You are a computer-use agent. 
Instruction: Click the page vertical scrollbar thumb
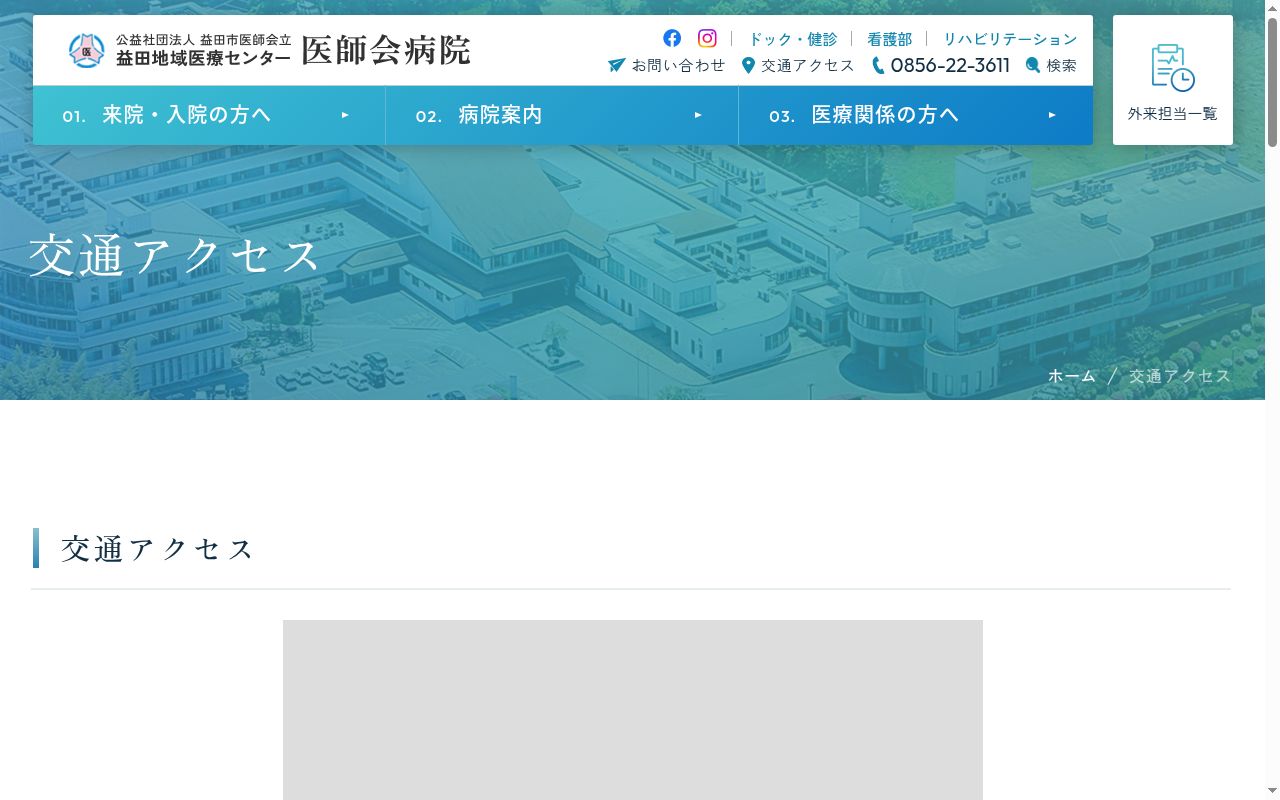coord(1272,82)
